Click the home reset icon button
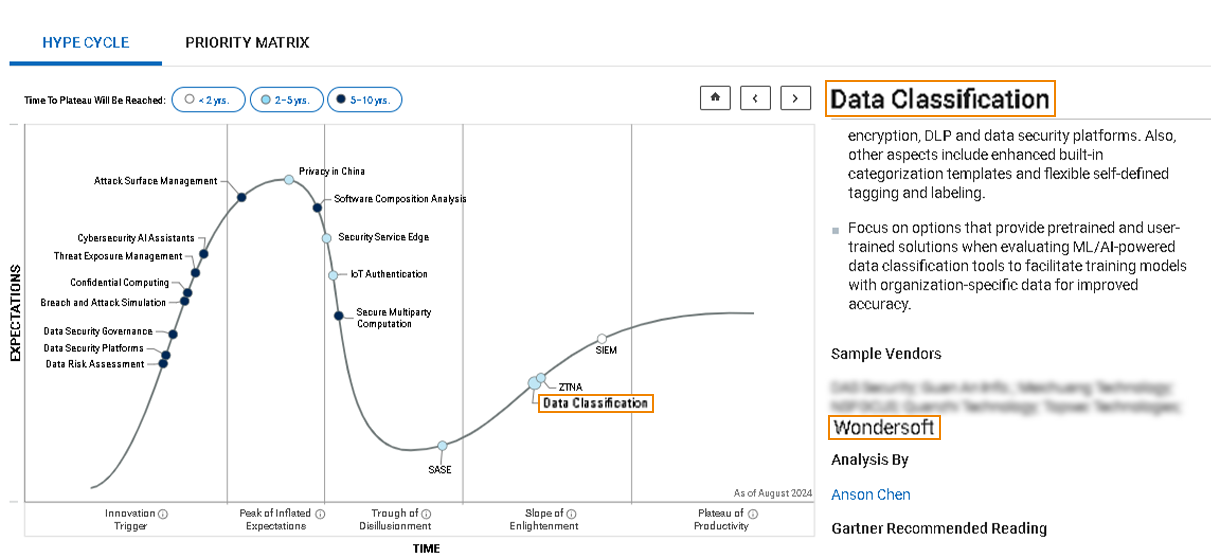The height and width of the screenshot is (558, 1211). point(715,98)
